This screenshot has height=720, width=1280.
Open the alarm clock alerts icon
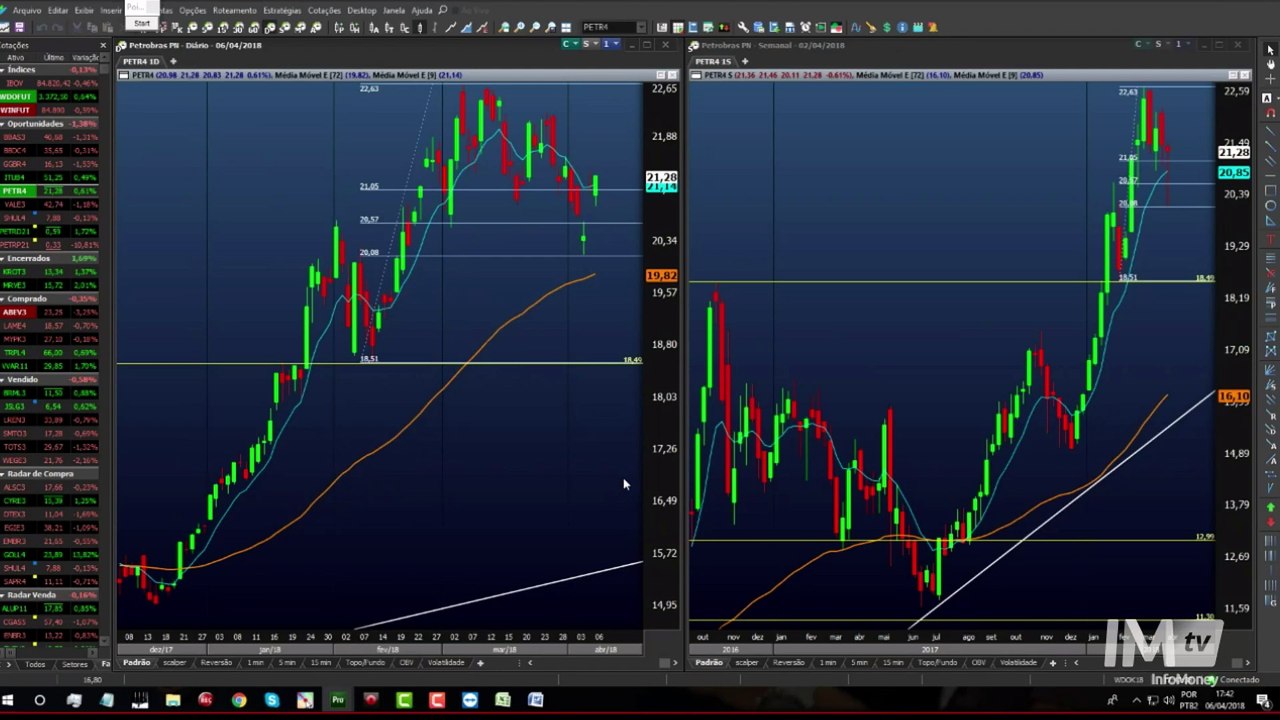click(805, 28)
